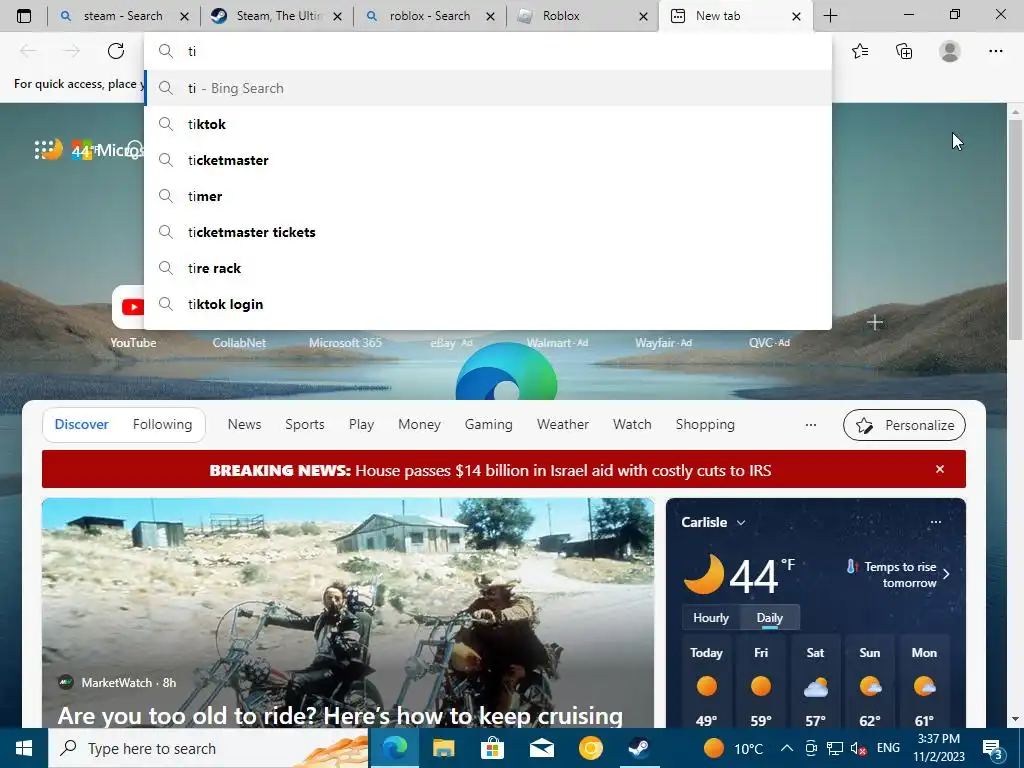Viewport: 1024px width, 768px height.
Task: Open the notification center icon
Action: (993, 750)
